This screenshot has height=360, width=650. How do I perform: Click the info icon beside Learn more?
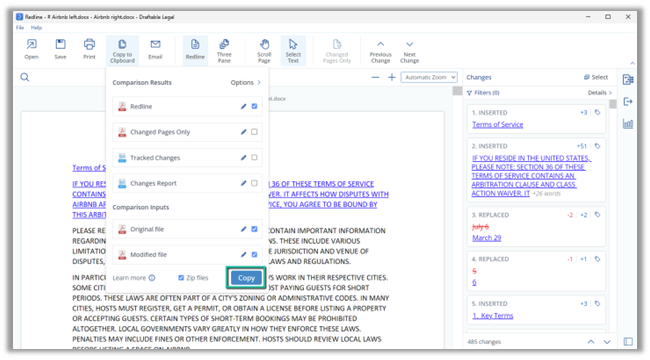click(x=152, y=278)
